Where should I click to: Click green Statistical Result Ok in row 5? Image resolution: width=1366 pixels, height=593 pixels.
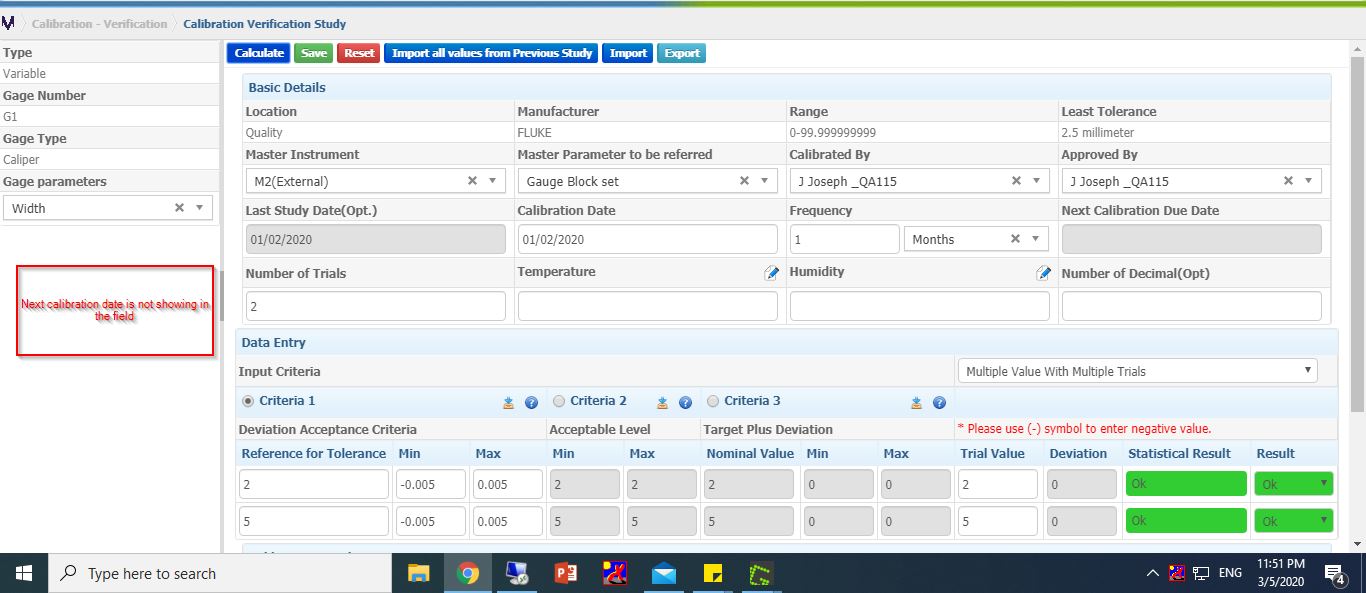pyautogui.click(x=1186, y=521)
